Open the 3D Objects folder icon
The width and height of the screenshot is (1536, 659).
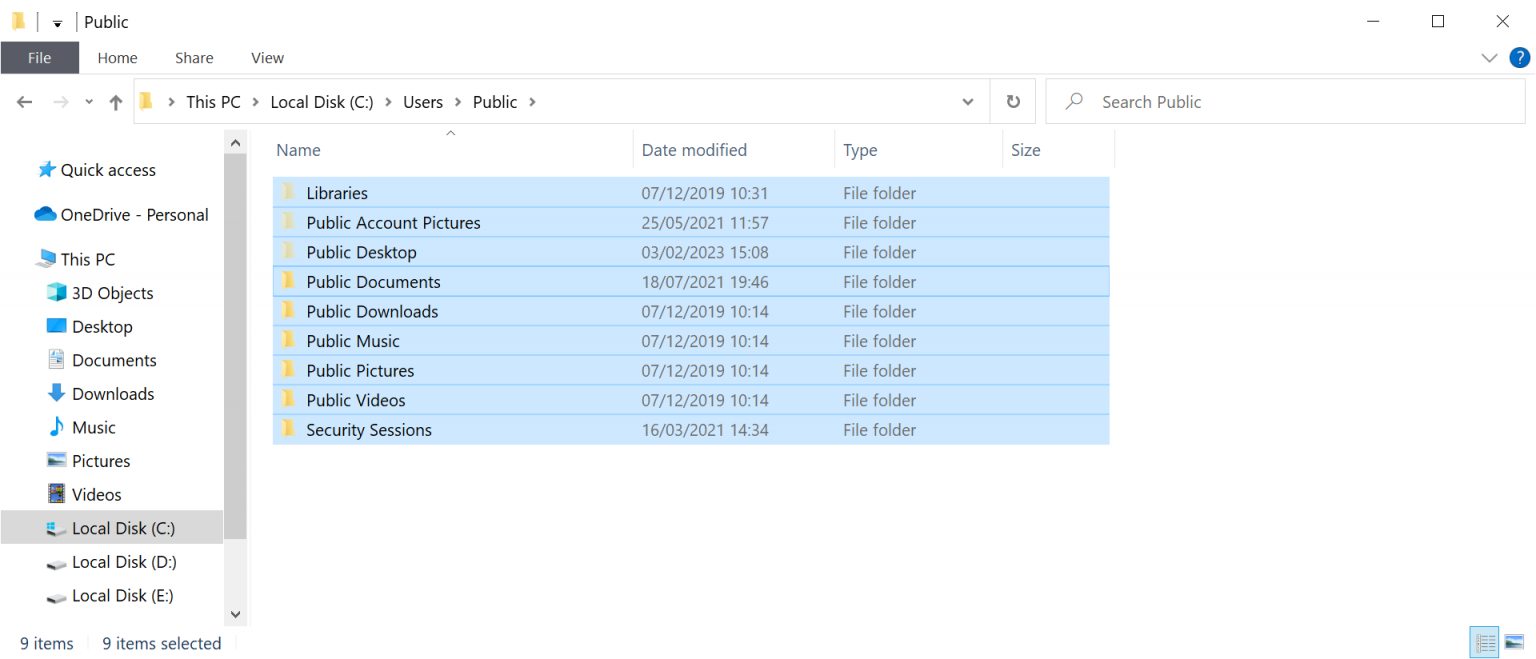[55, 292]
